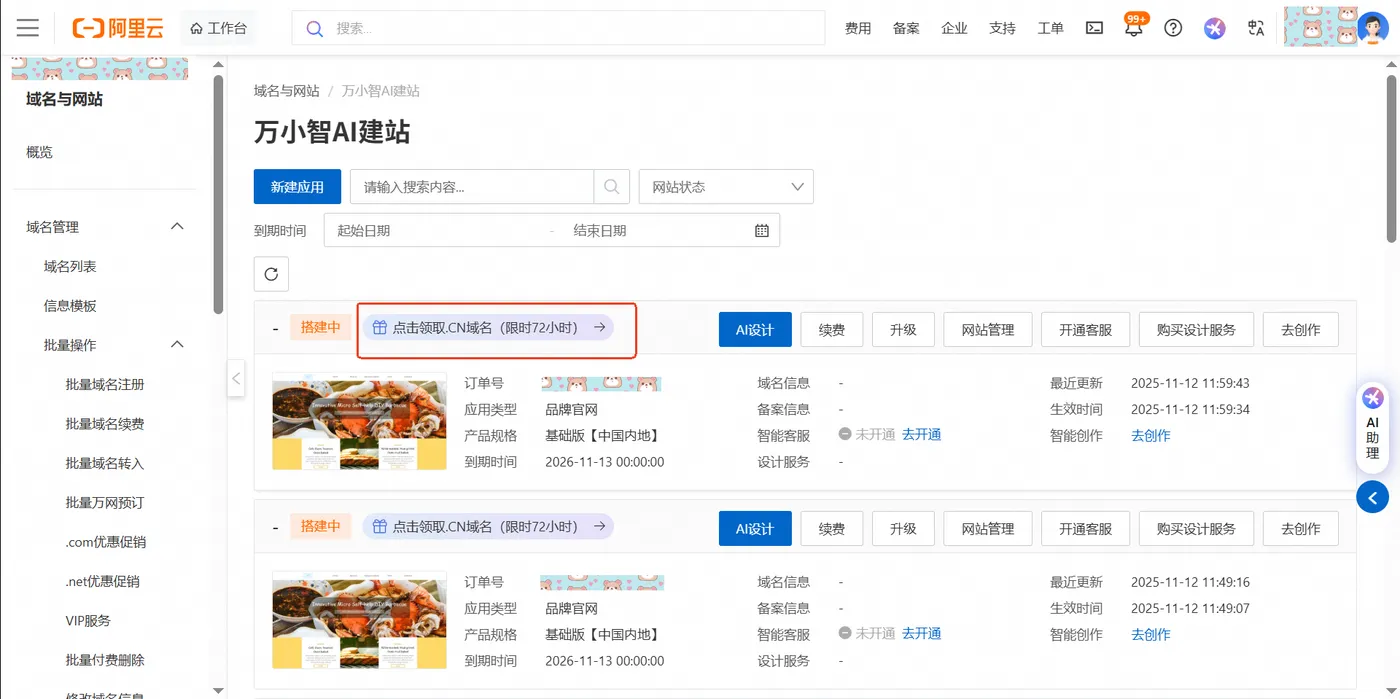Click 去开通 next to 智能客服

920,434
